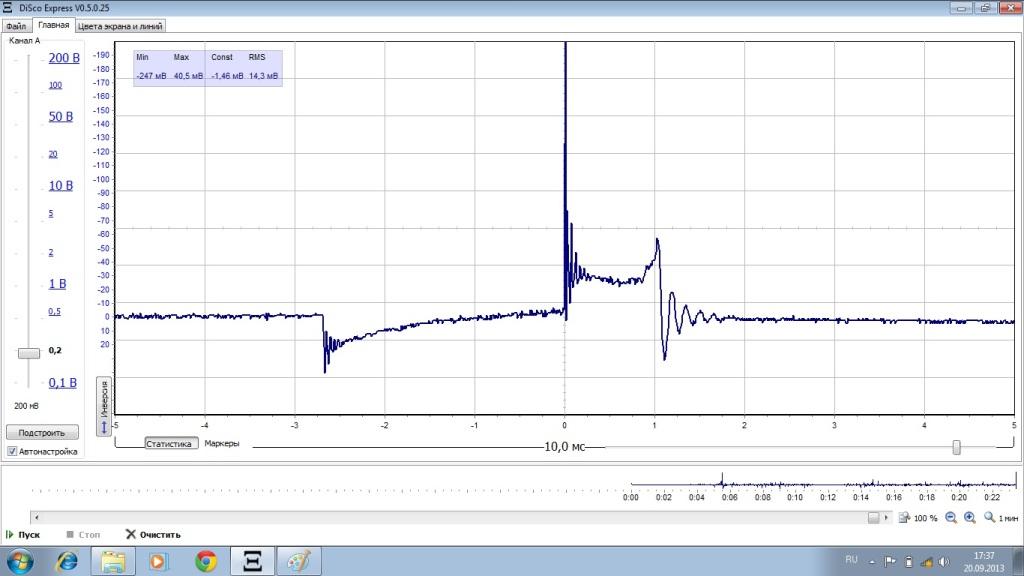Set Channel A range to 10 В

61,186
